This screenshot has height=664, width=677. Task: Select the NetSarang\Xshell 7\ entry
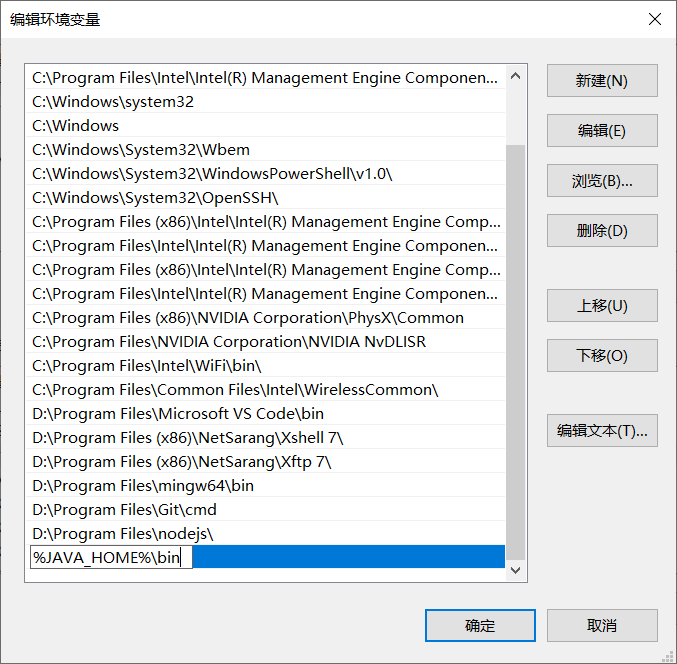tap(188, 438)
